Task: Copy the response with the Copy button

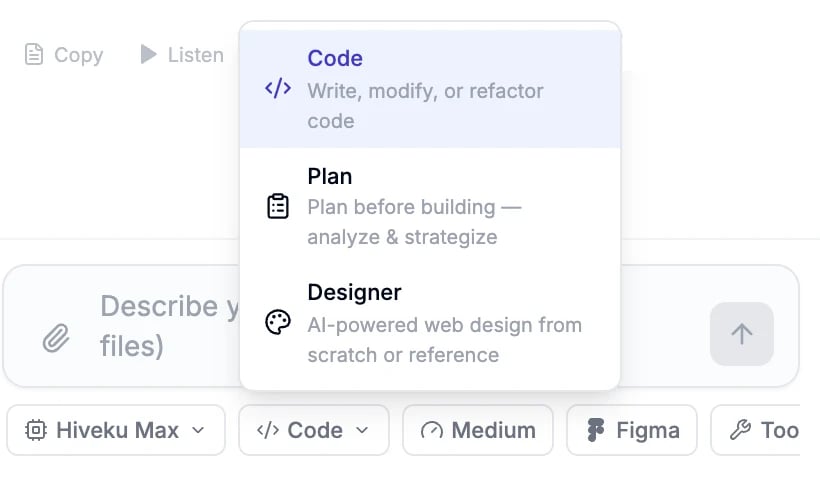Action: 64,54
